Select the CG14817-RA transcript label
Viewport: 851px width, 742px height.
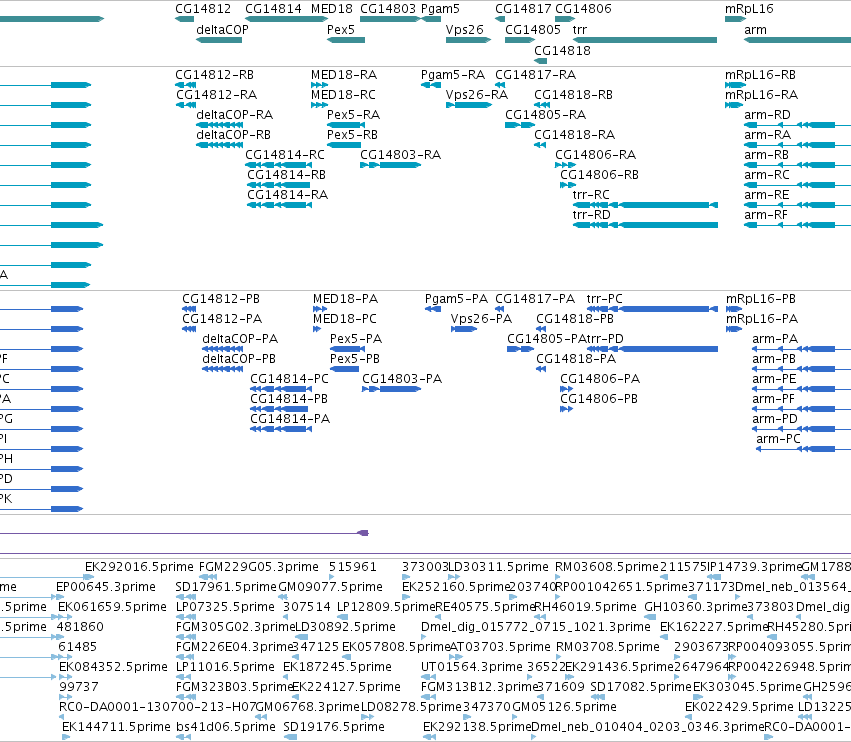tap(535, 74)
